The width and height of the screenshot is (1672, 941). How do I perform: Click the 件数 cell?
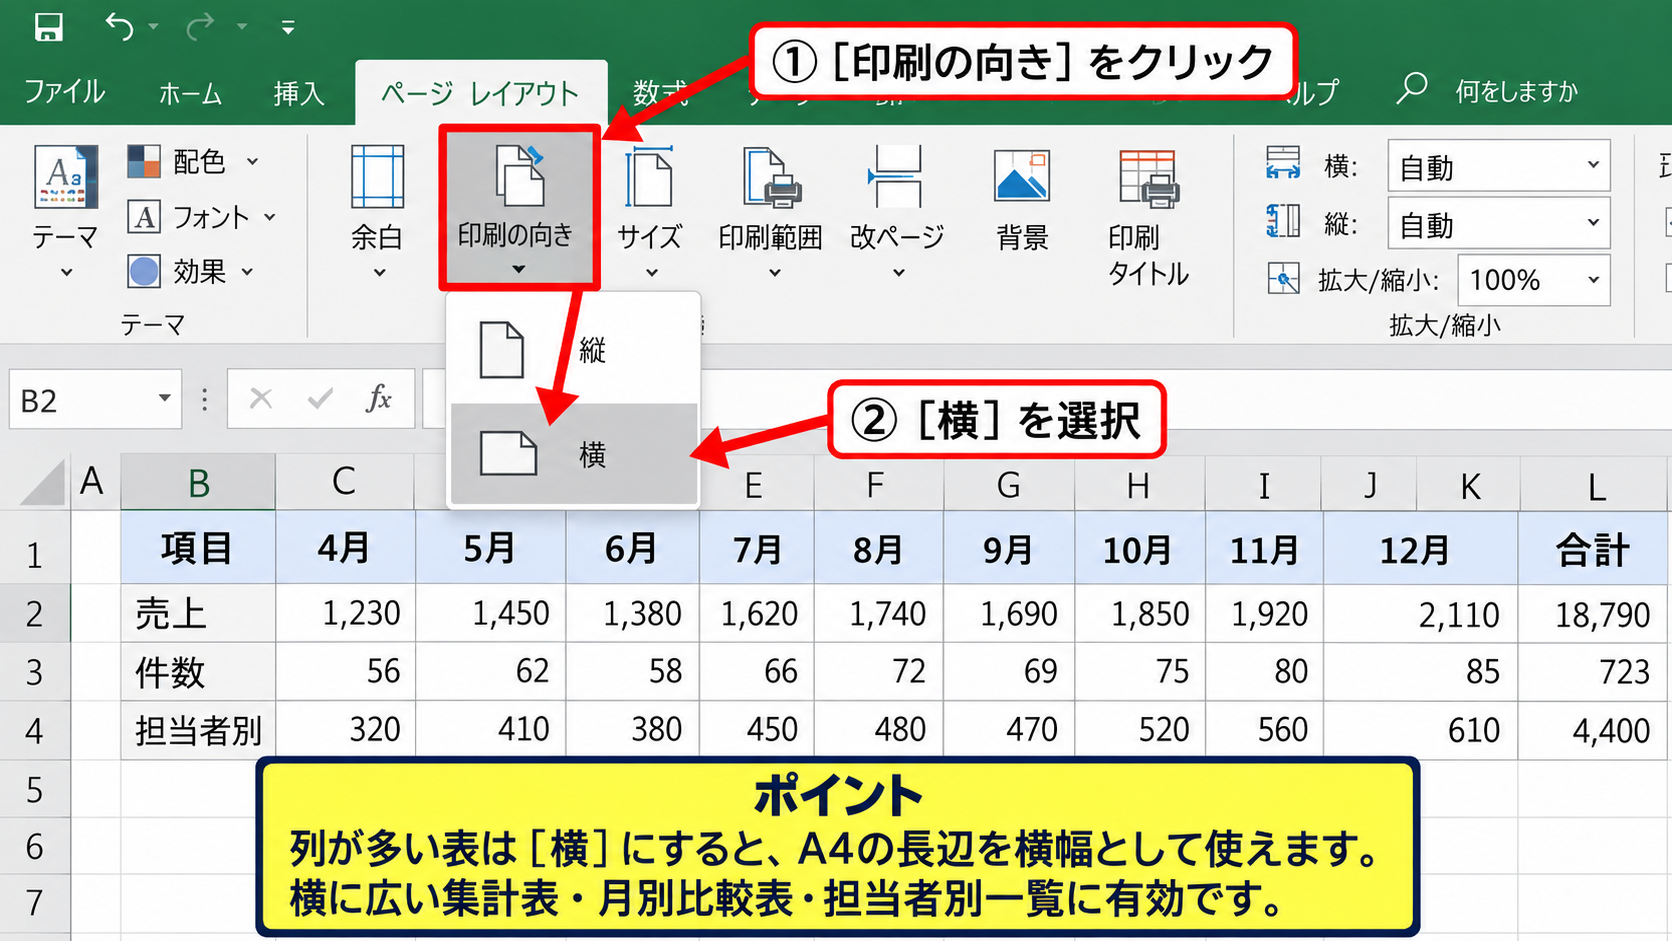pyautogui.click(x=198, y=672)
